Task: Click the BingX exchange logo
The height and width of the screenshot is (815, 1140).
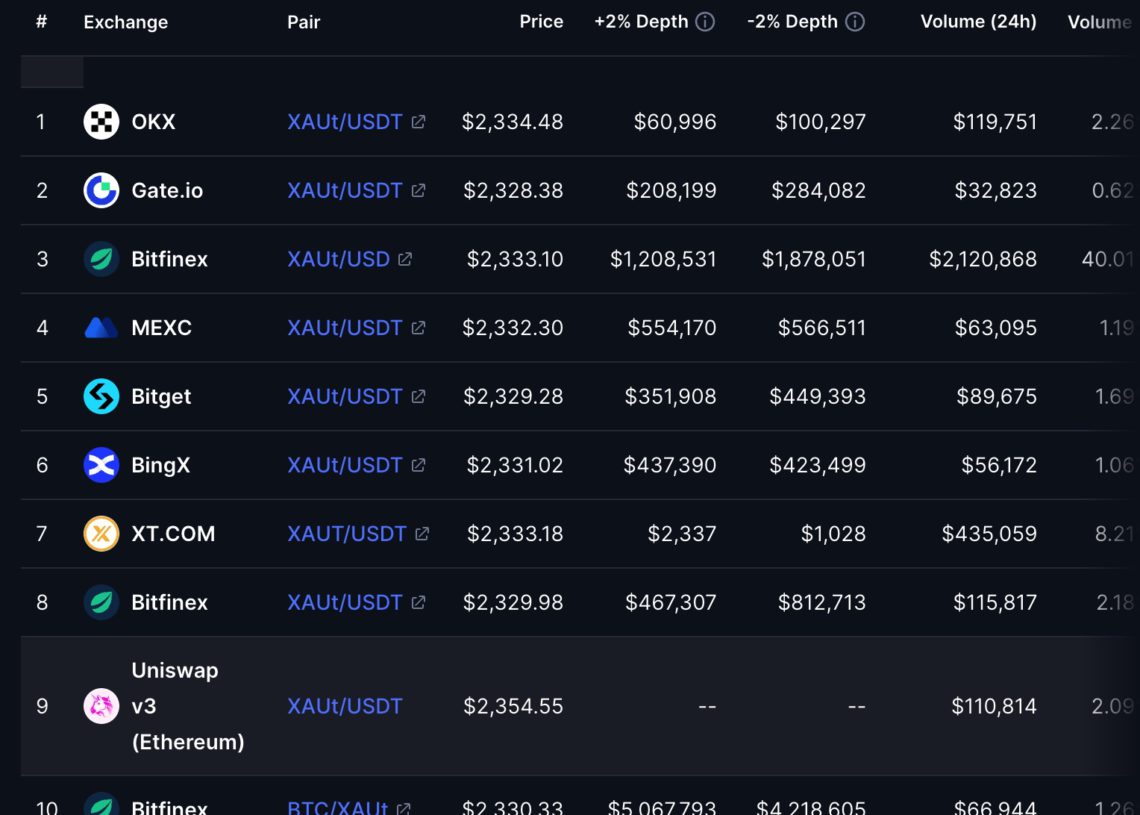Action: point(100,465)
